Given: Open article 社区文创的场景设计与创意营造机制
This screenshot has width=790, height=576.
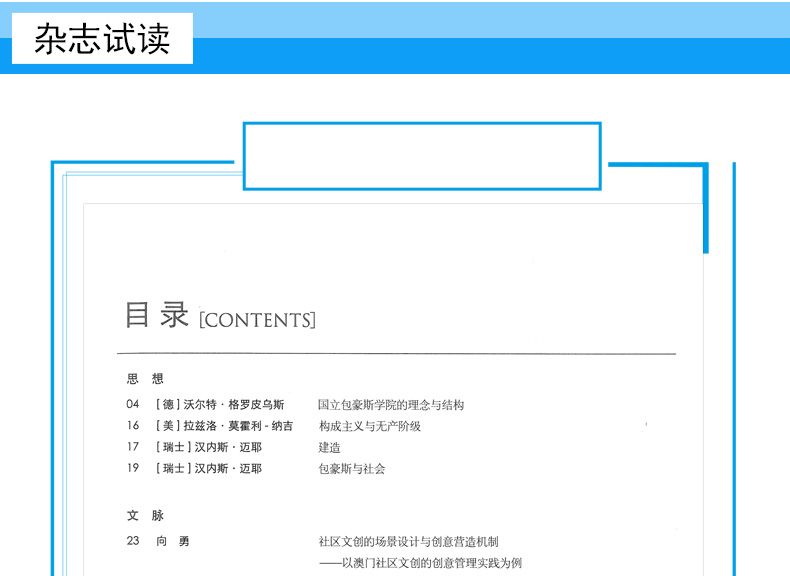Looking at the screenshot, I should [408, 541].
